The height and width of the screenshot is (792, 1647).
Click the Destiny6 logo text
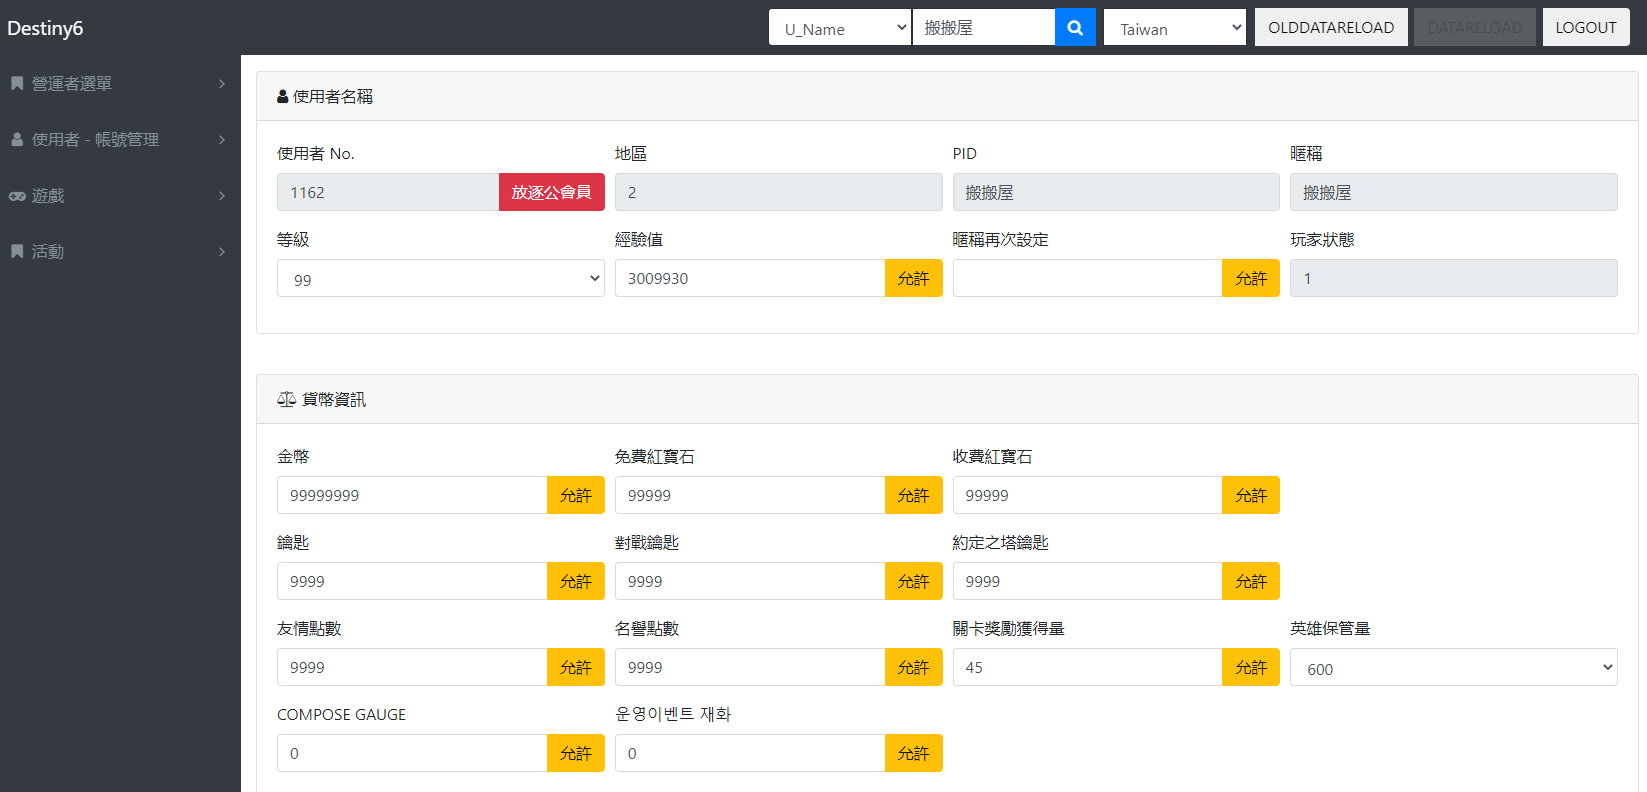click(x=45, y=28)
